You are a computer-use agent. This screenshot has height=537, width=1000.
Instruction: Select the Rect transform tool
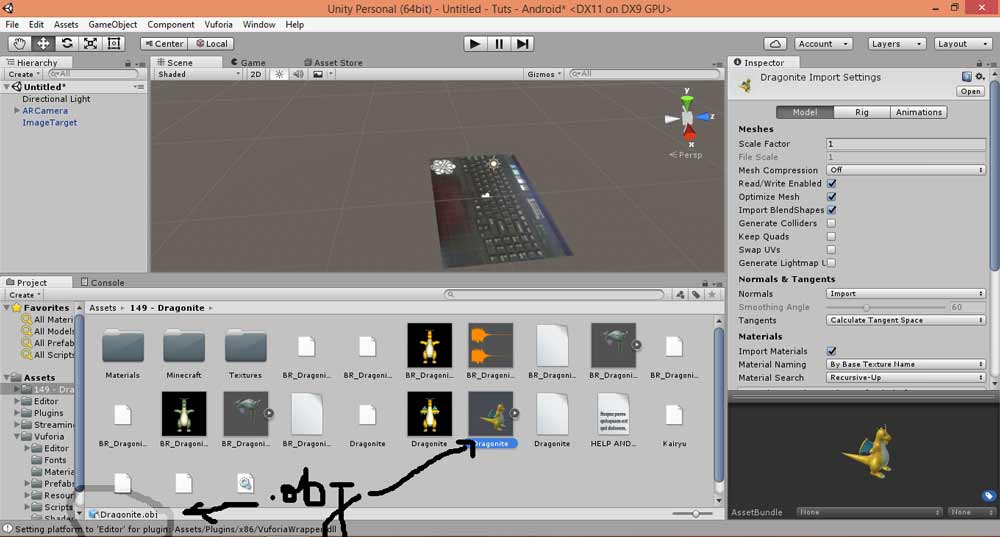tap(114, 43)
